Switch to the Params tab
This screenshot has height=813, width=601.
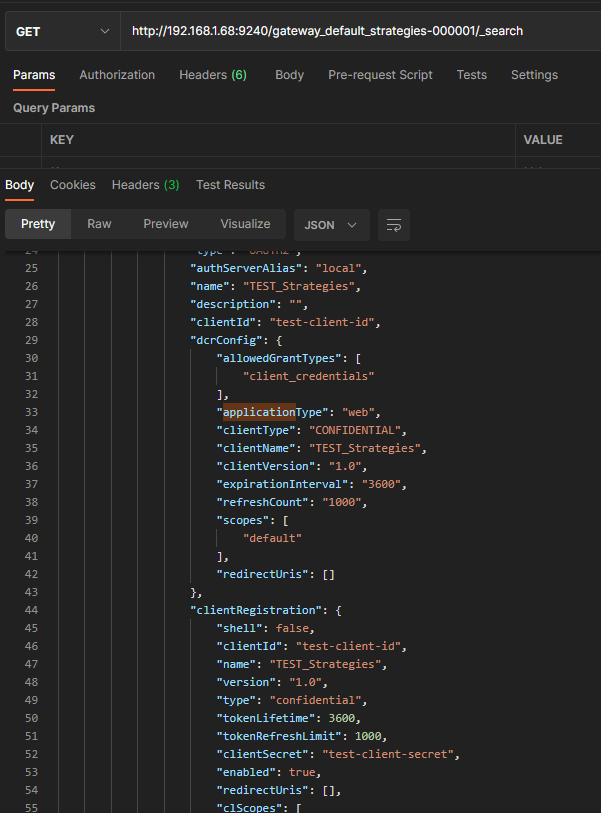(34, 75)
